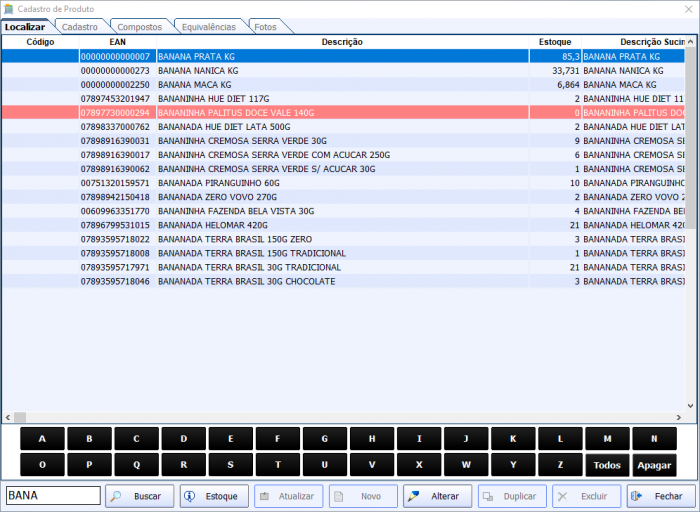Screen dimensions: 700x512
Task: Open the Compostos tab
Action: pyautogui.click(x=139, y=27)
